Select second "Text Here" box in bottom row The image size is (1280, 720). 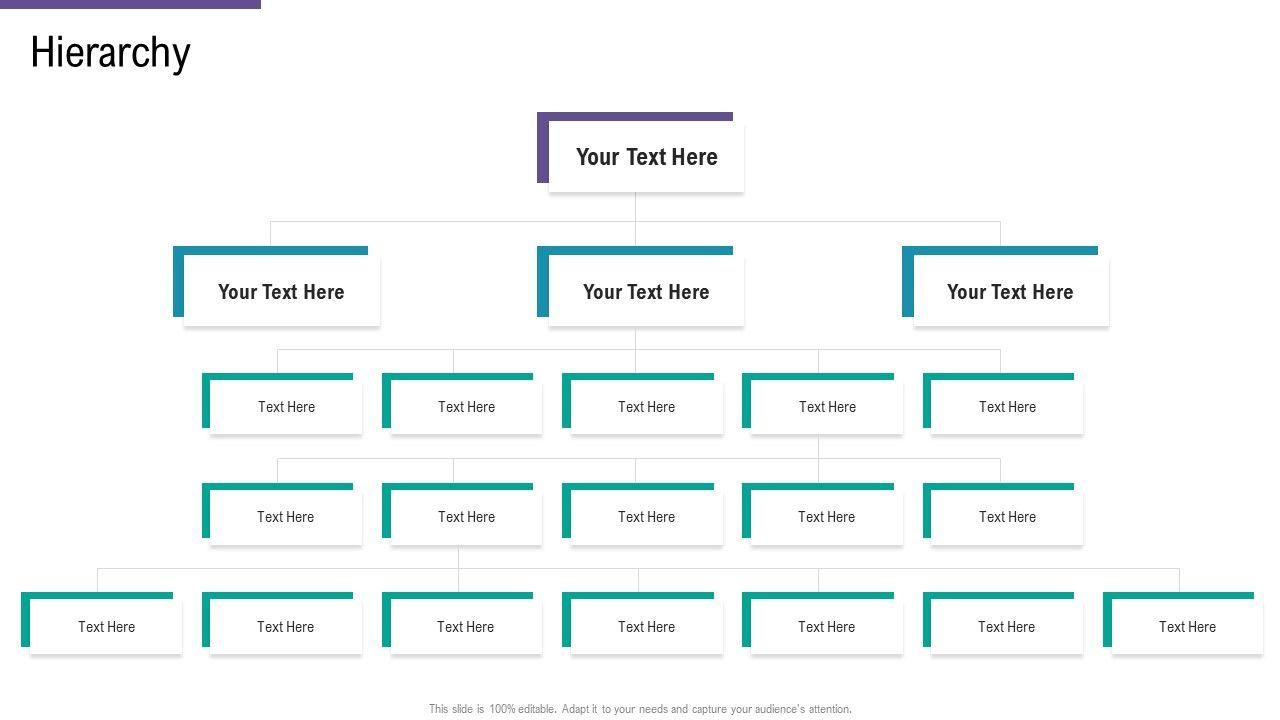click(285, 627)
